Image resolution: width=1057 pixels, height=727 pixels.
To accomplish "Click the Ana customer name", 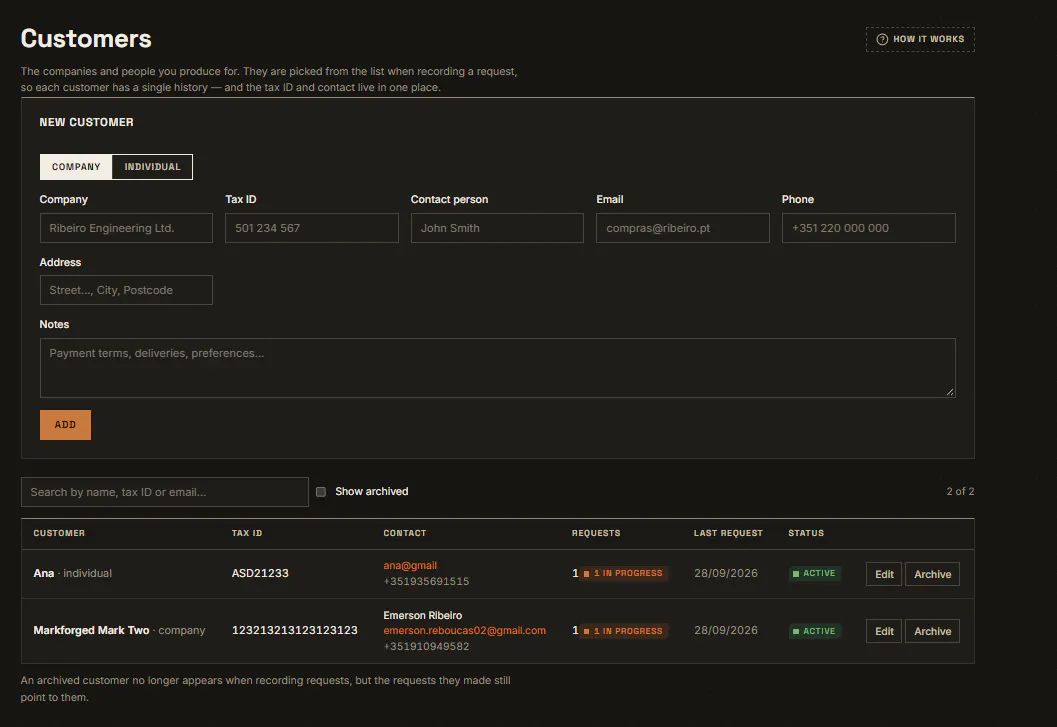I will (x=44, y=573).
